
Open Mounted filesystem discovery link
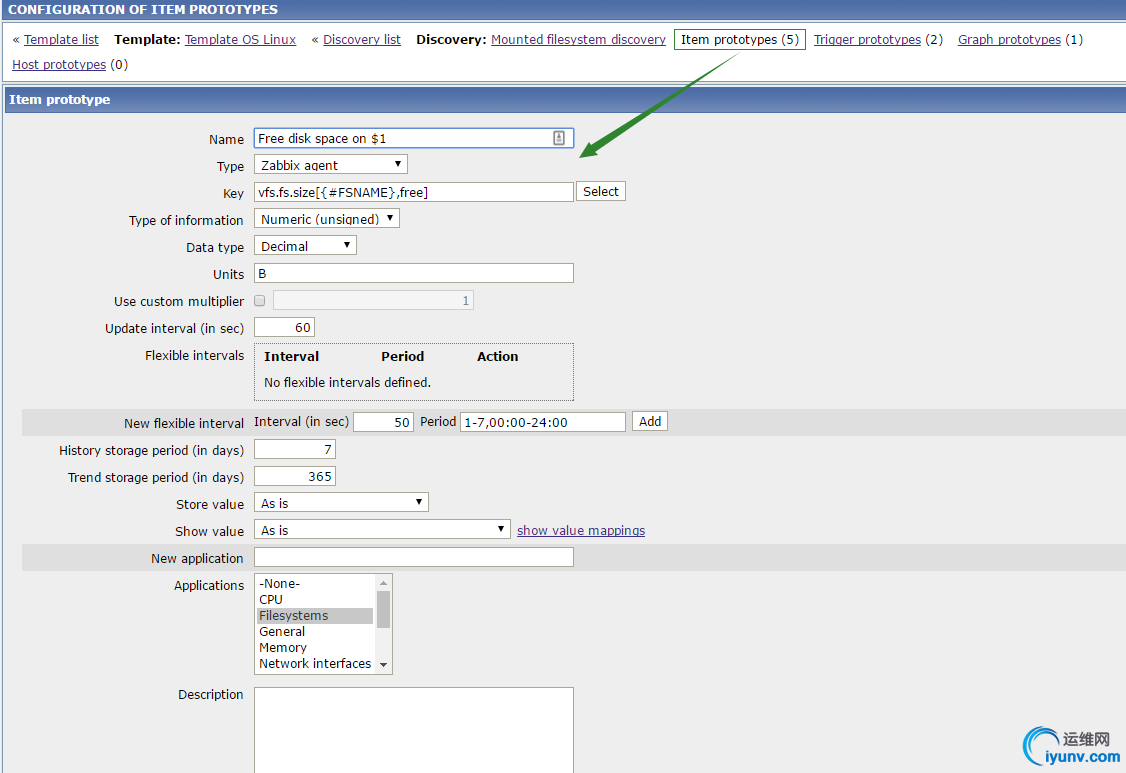578,40
